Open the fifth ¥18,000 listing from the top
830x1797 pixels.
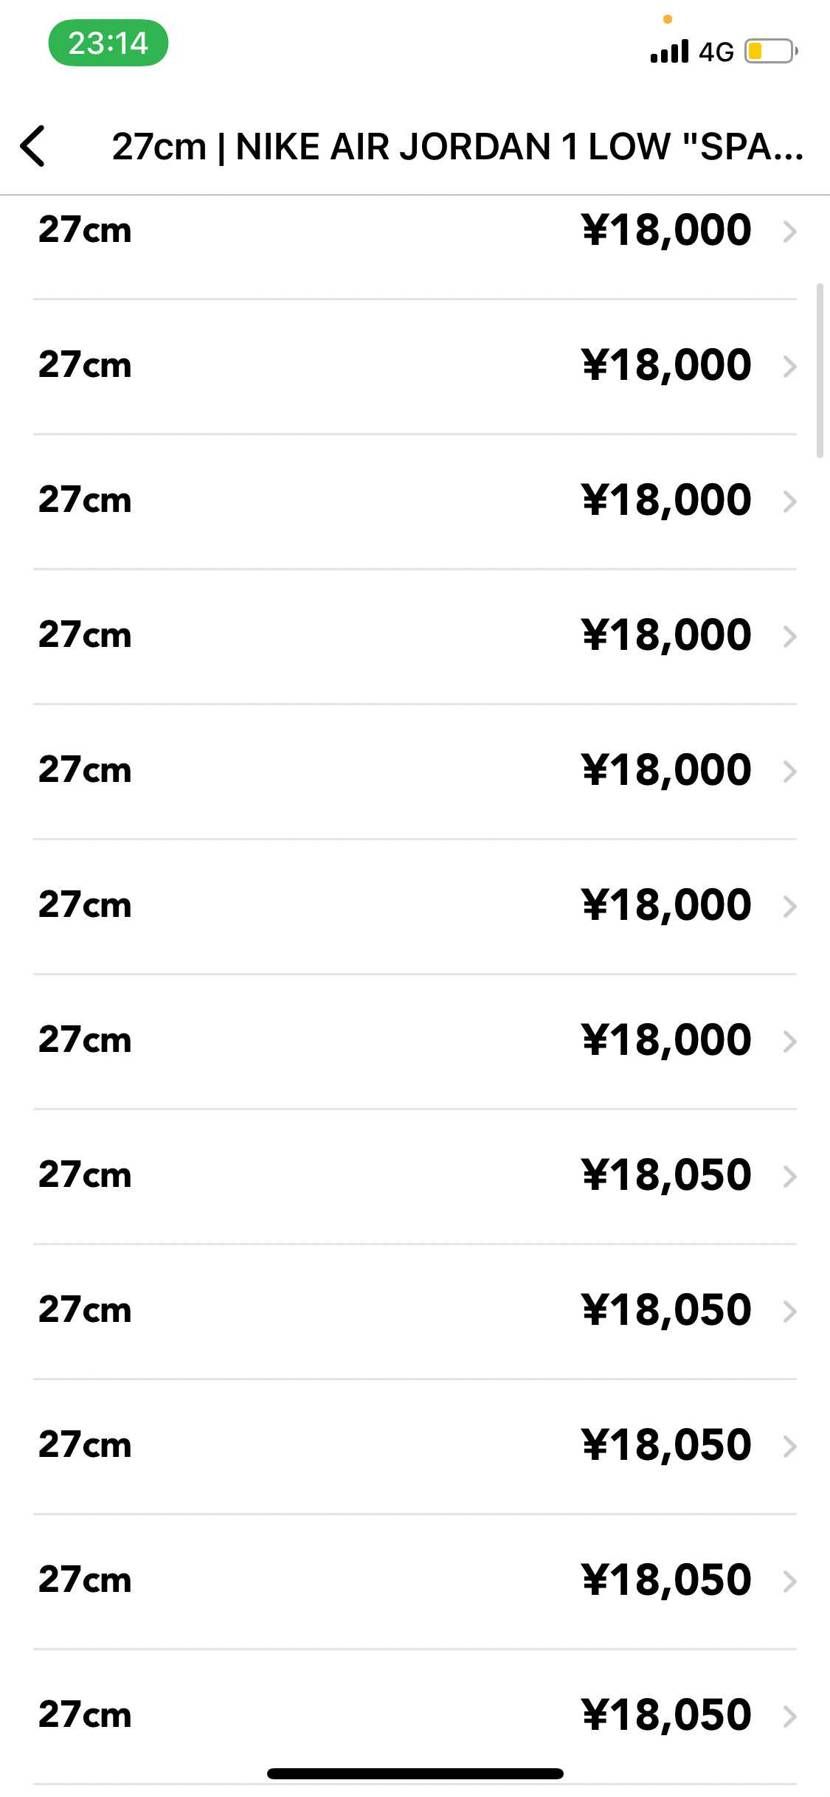pyautogui.click(x=415, y=771)
